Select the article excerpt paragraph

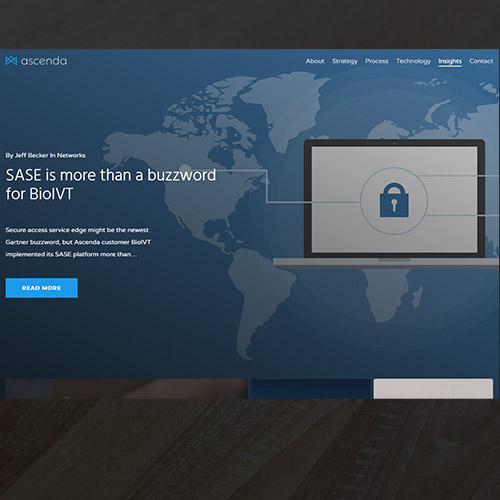point(78,242)
